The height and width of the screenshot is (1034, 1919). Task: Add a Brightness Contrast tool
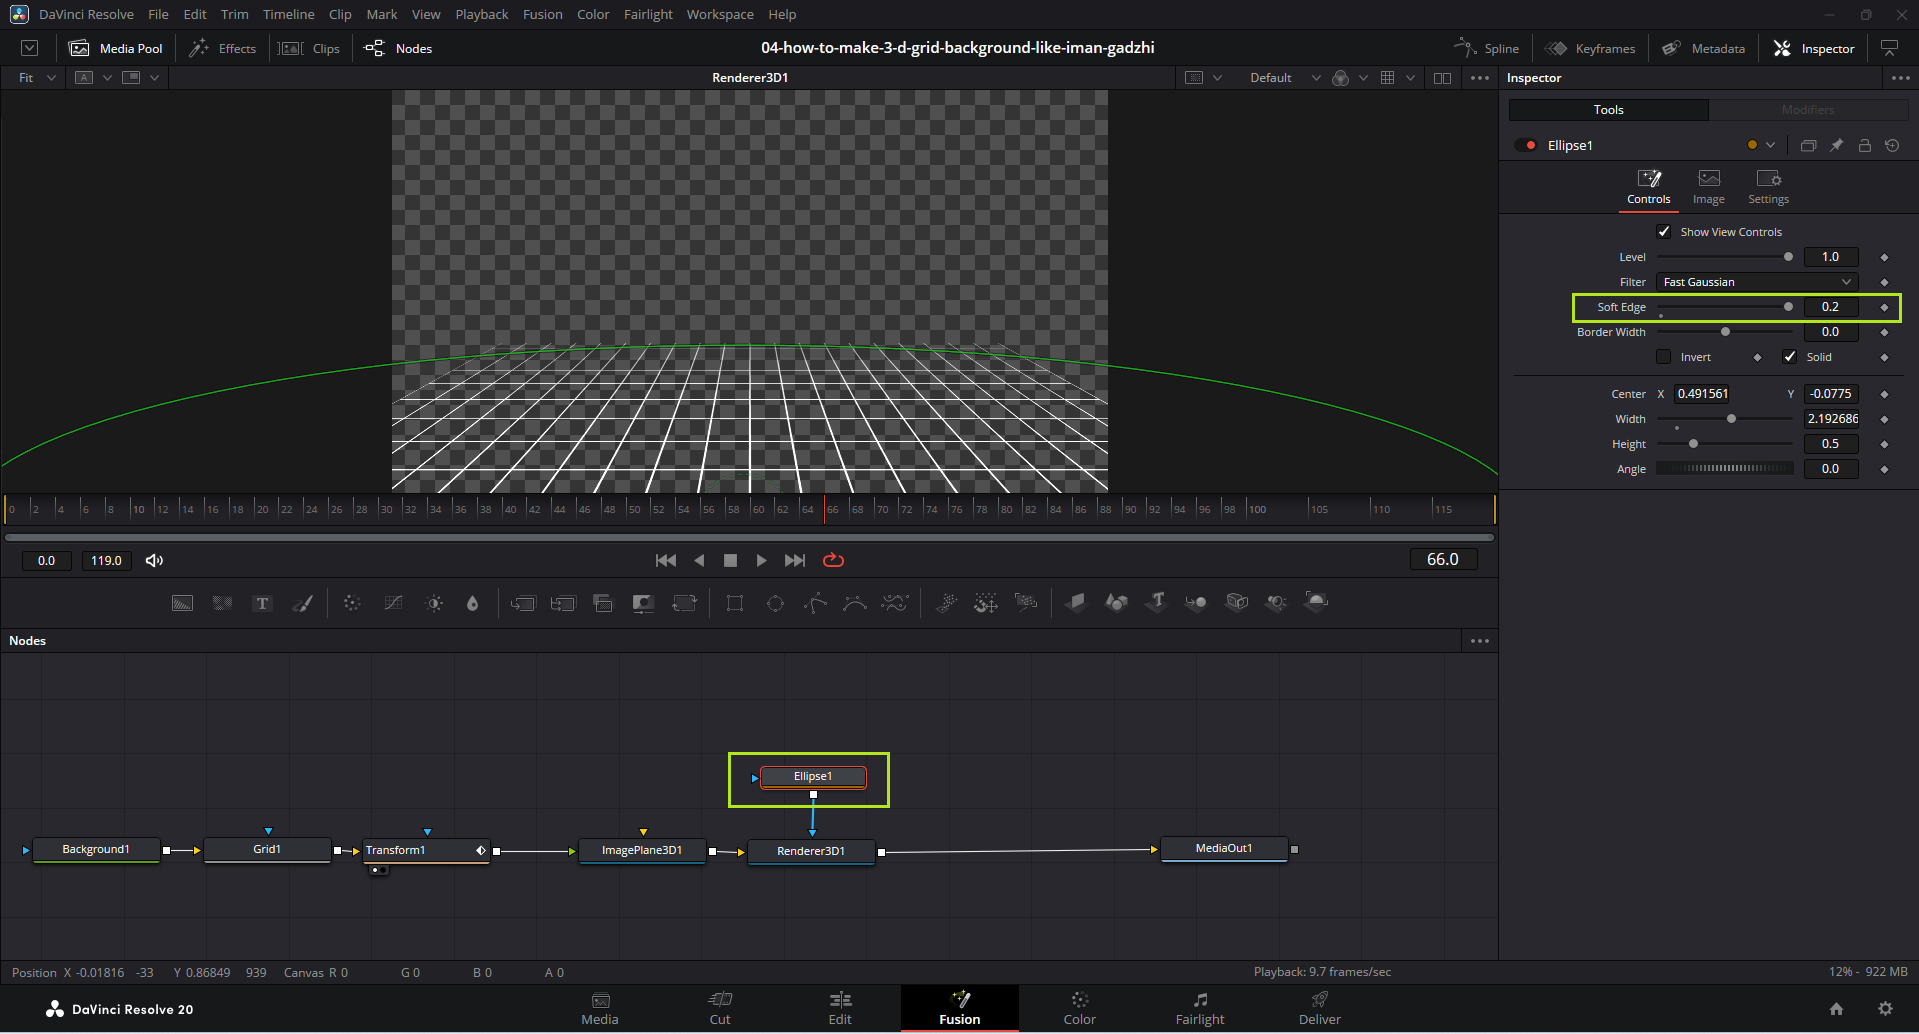pyautogui.click(x=434, y=603)
